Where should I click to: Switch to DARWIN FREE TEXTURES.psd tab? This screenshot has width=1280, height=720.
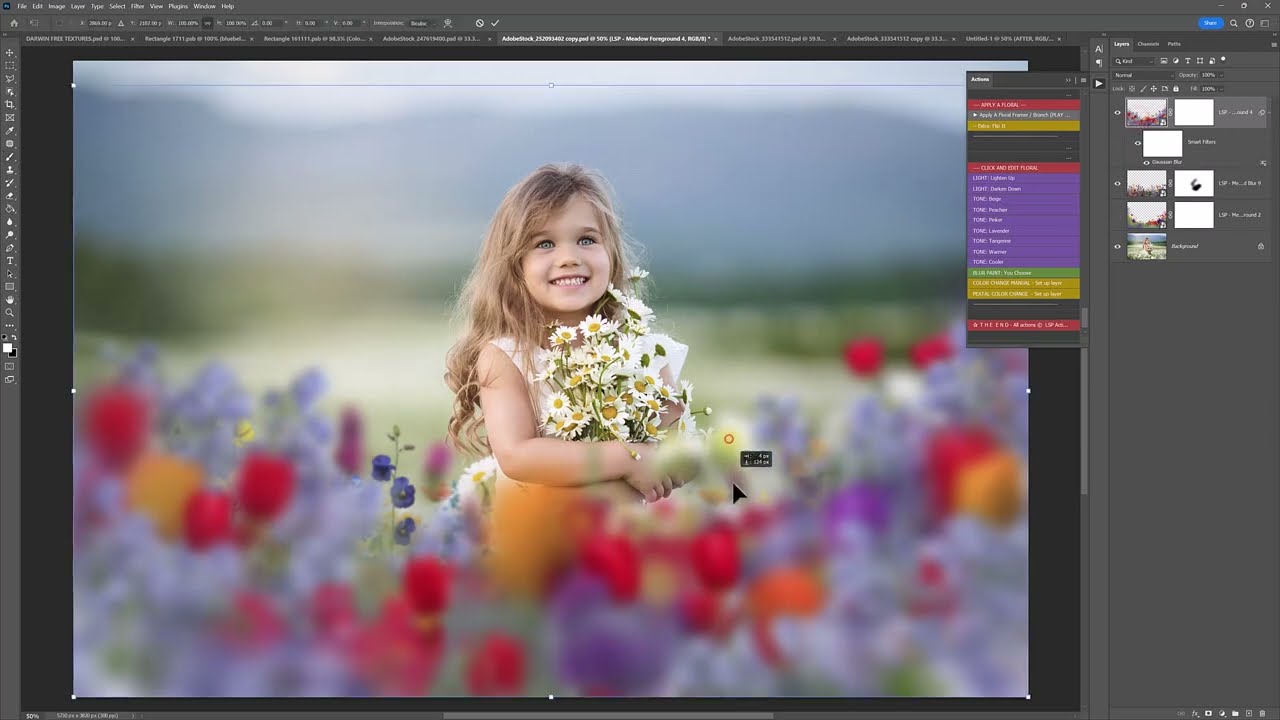pos(76,38)
